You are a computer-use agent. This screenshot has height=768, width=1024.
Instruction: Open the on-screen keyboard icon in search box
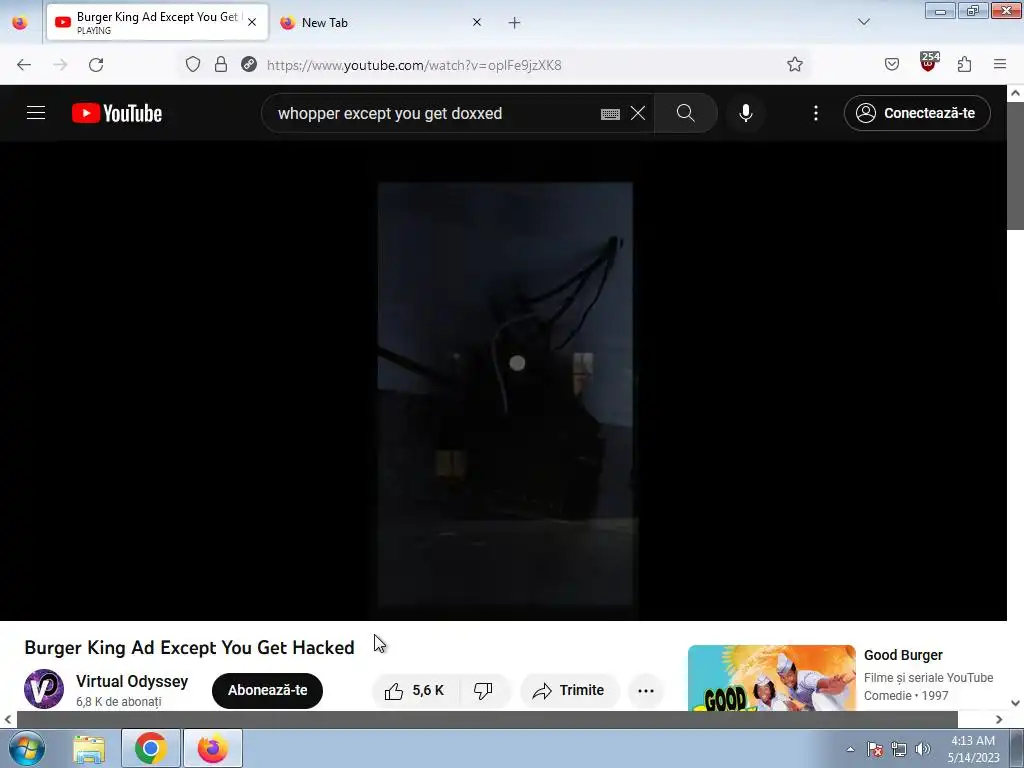point(610,114)
